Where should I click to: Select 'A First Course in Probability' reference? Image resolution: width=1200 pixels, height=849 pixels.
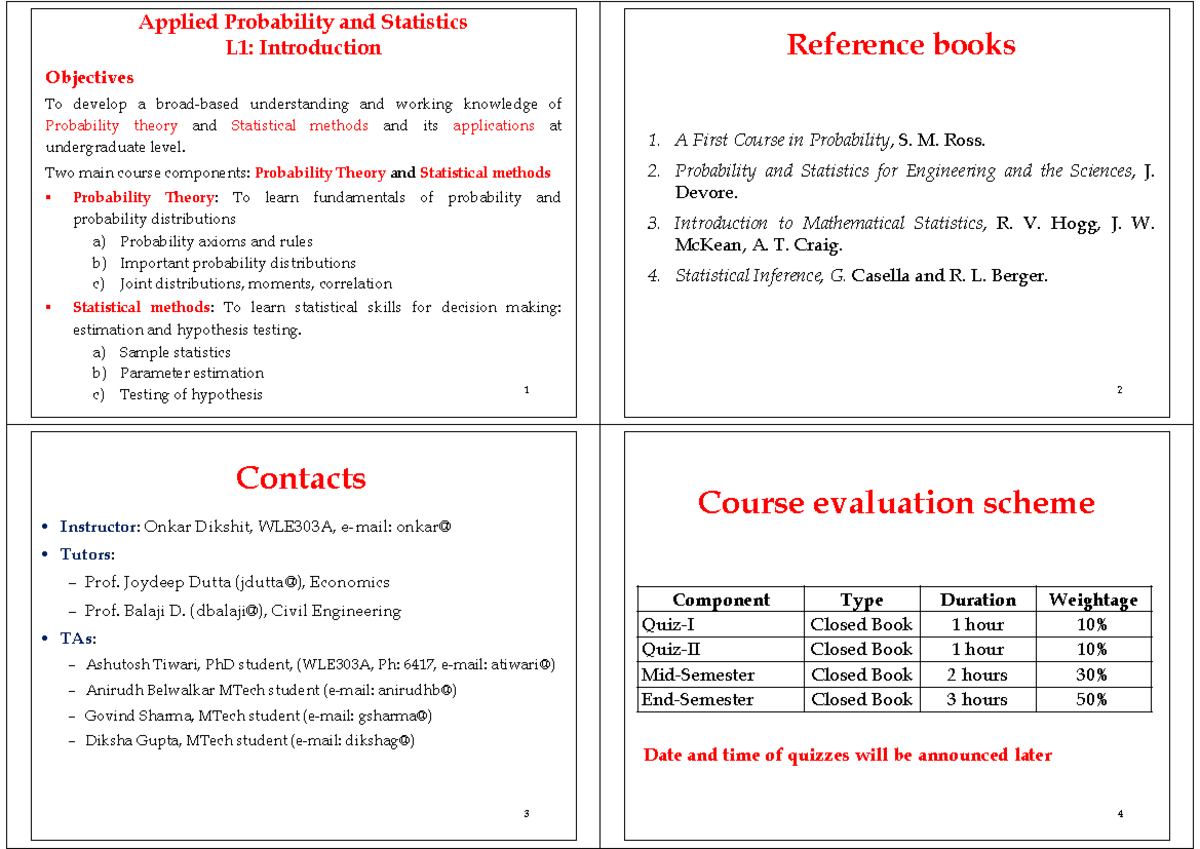[830, 141]
